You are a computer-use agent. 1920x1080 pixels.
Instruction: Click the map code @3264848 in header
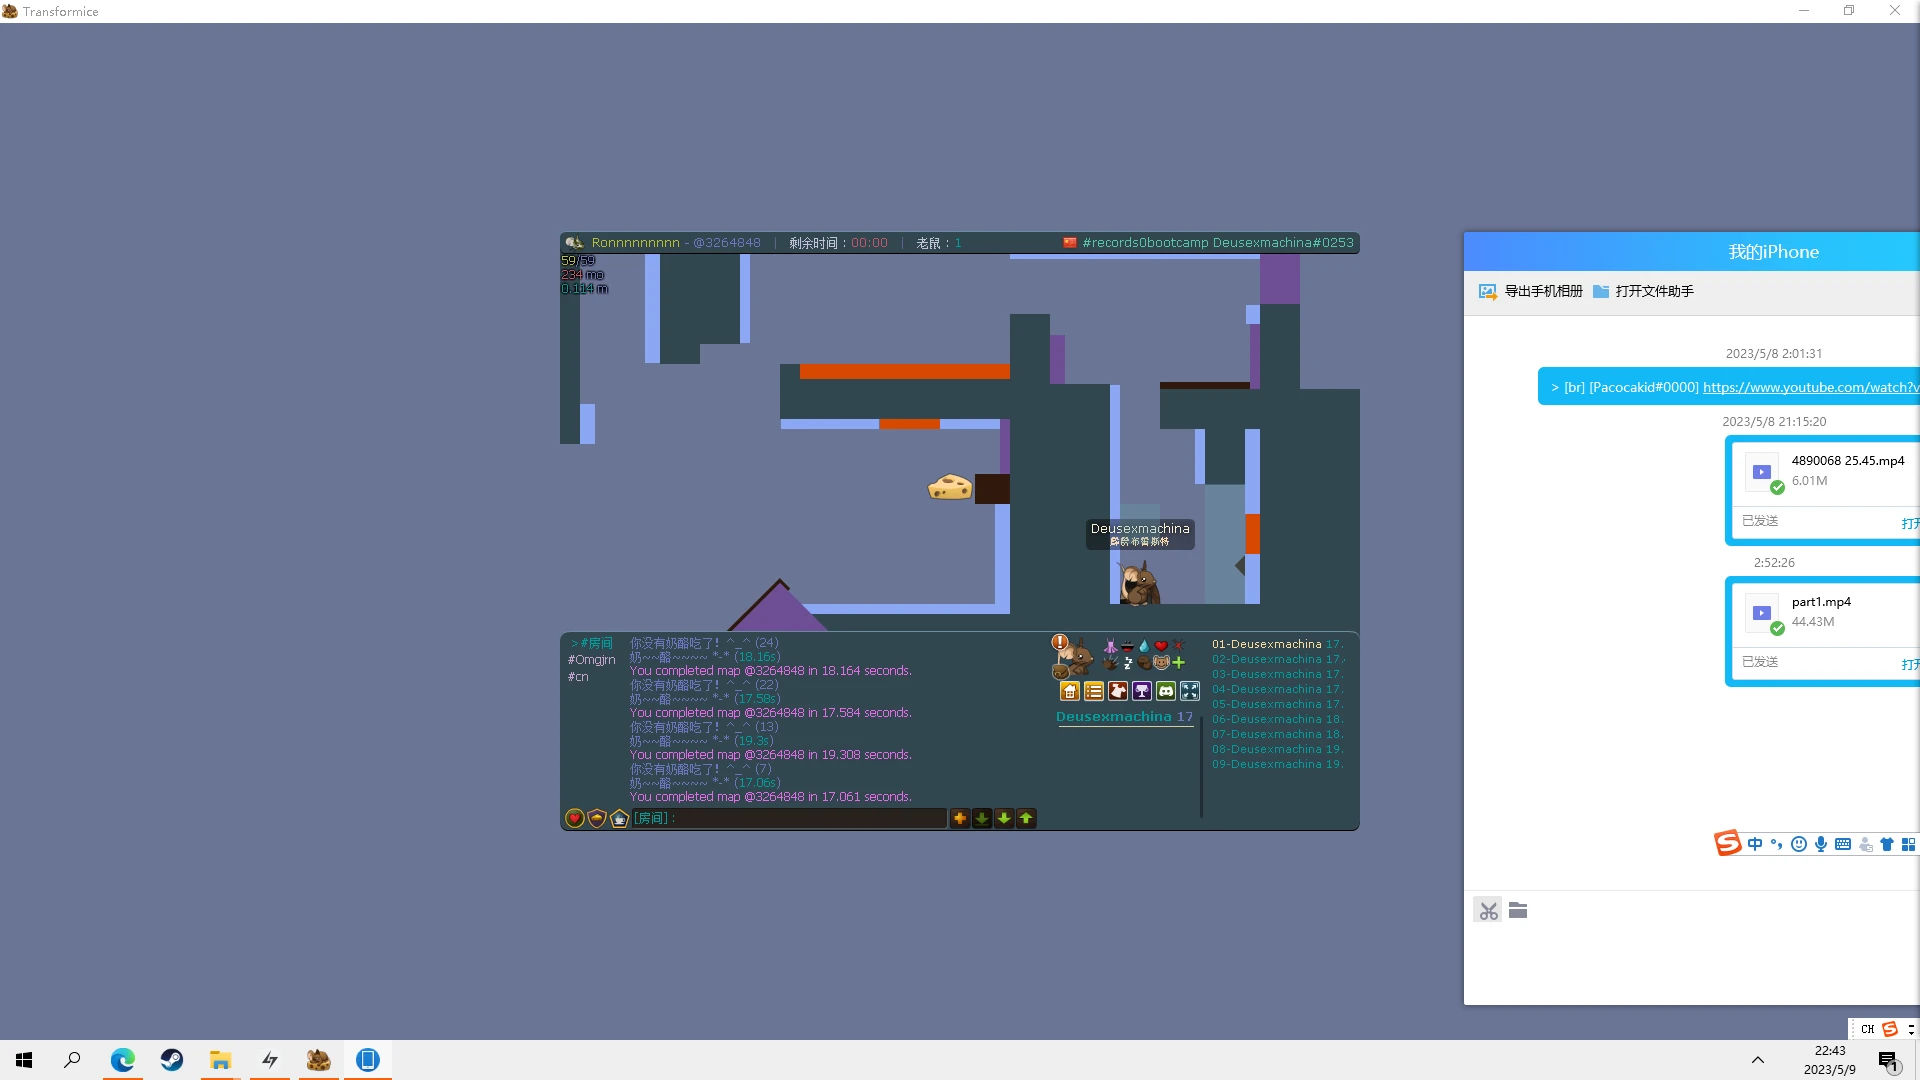coord(727,243)
